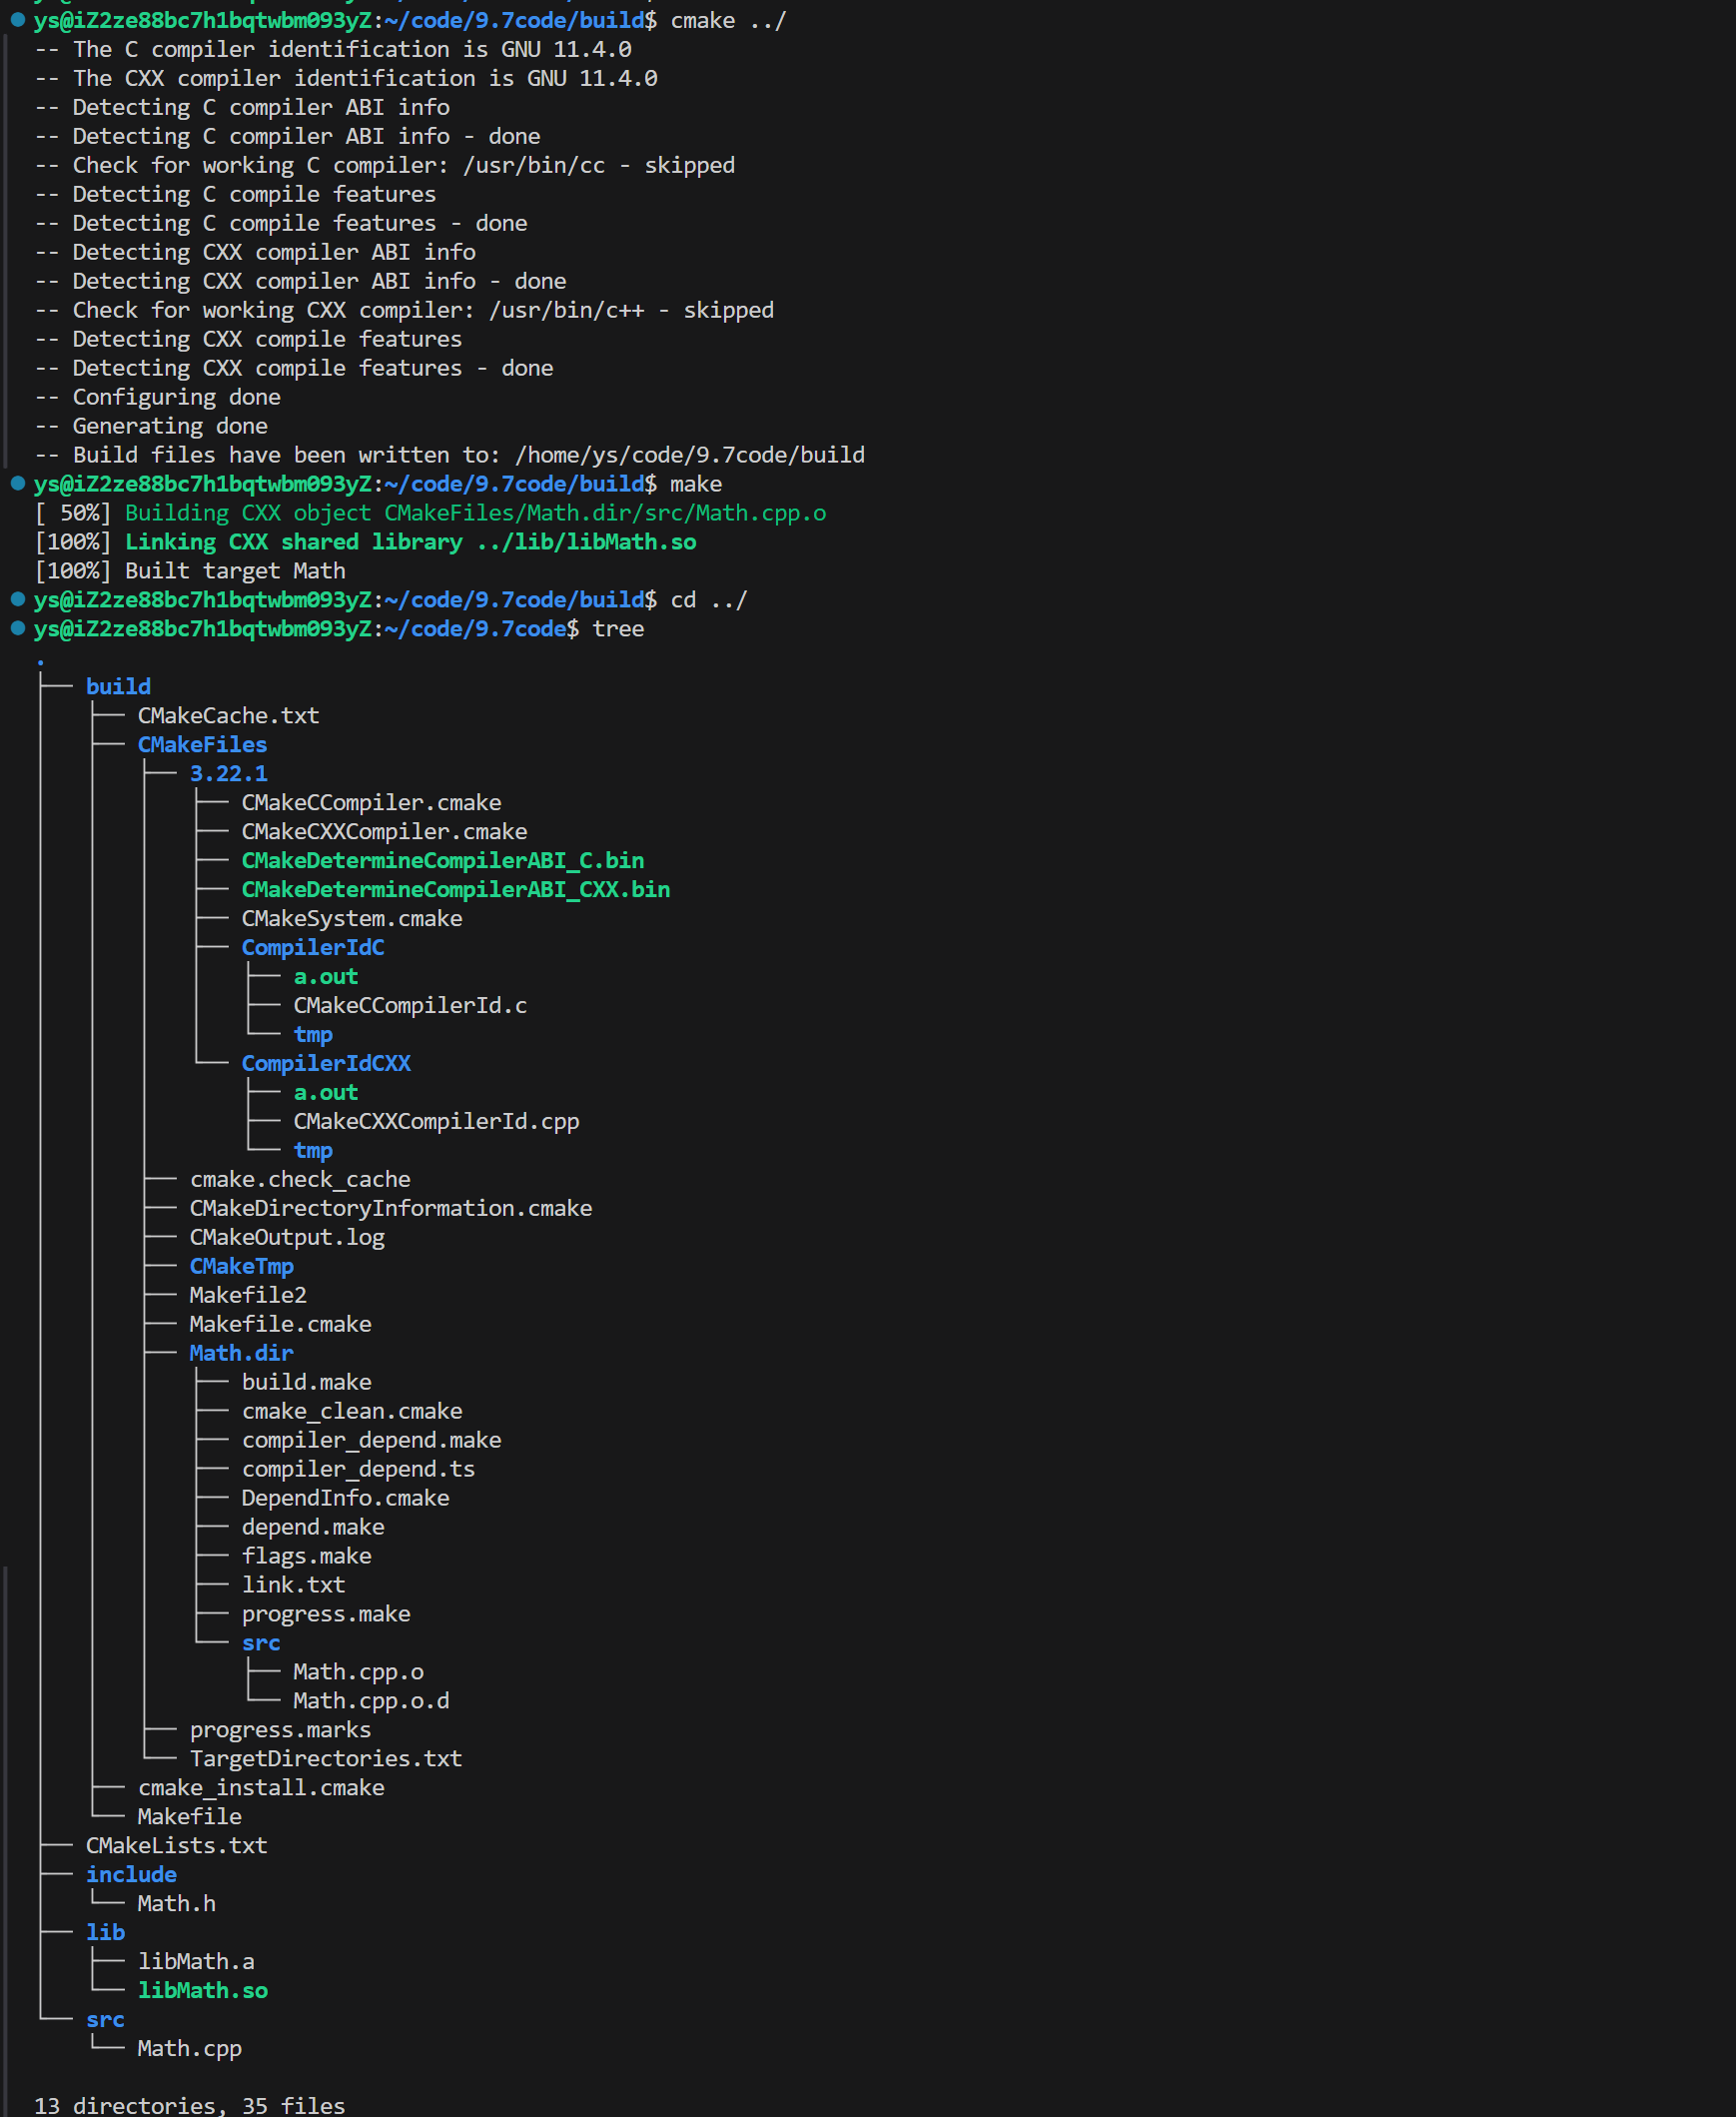The width and height of the screenshot is (1736, 2117).
Task: Click tmp directory under CompilerIdCXX
Action: 313,1151
